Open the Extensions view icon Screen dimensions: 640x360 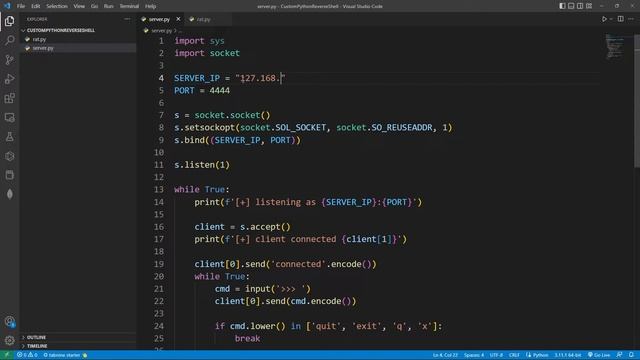pos(9,98)
